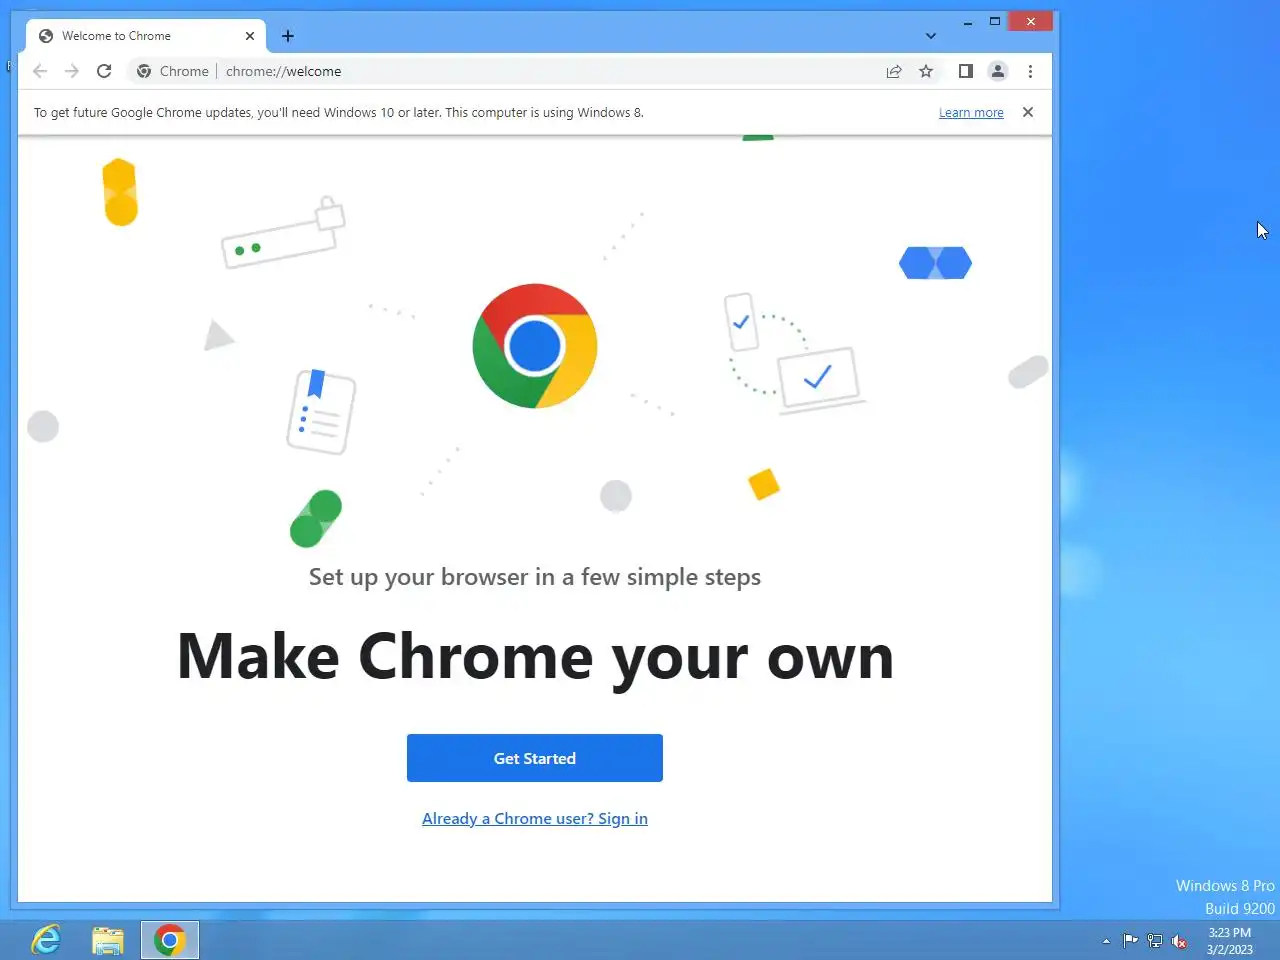Viewport: 1280px width, 960px height.
Task: Open the Learn more link
Action: tap(971, 113)
